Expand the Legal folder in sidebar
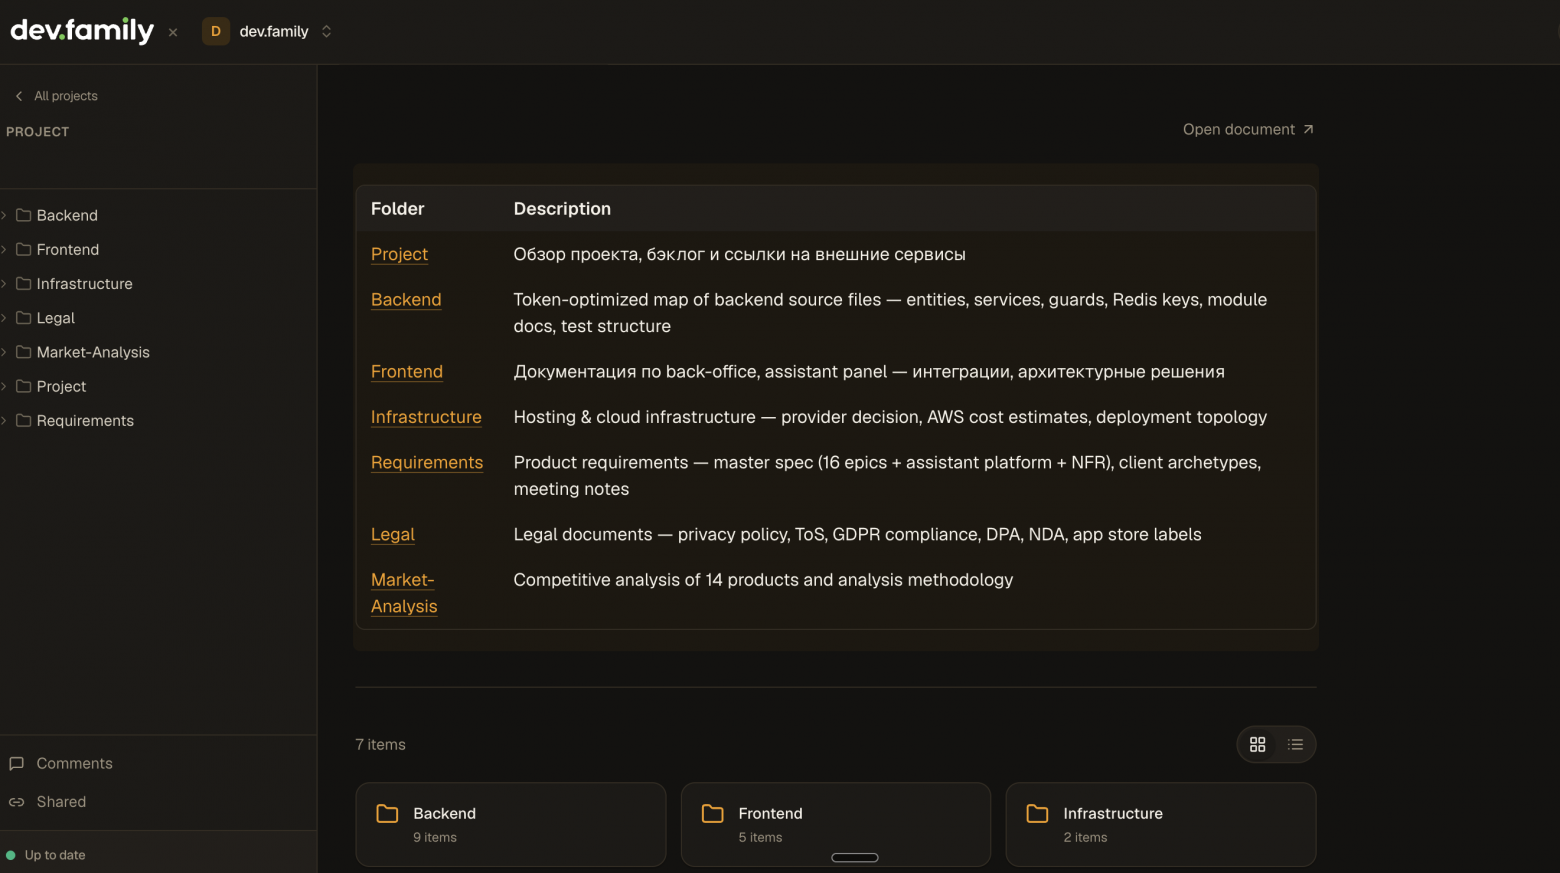 tap(4, 318)
